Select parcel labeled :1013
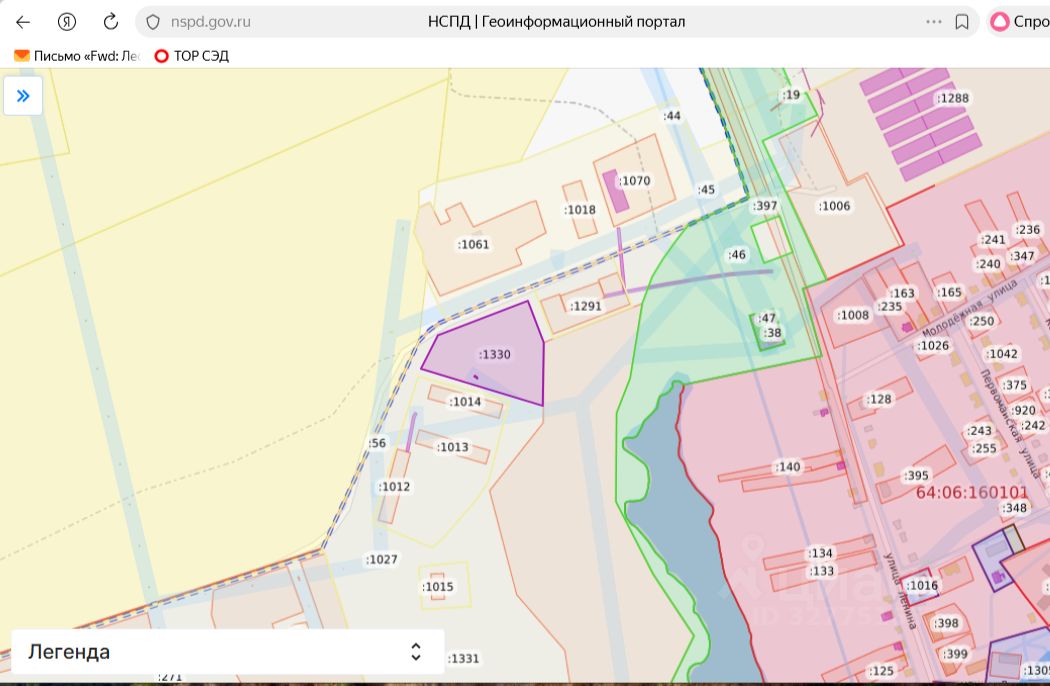This screenshot has height=686, width=1050. click(453, 447)
